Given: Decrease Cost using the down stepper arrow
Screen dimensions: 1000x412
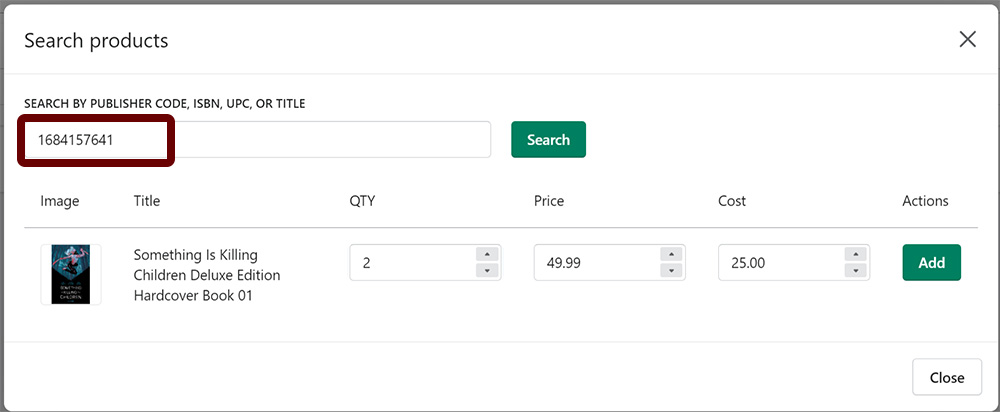Looking at the screenshot, I should (x=856, y=270).
